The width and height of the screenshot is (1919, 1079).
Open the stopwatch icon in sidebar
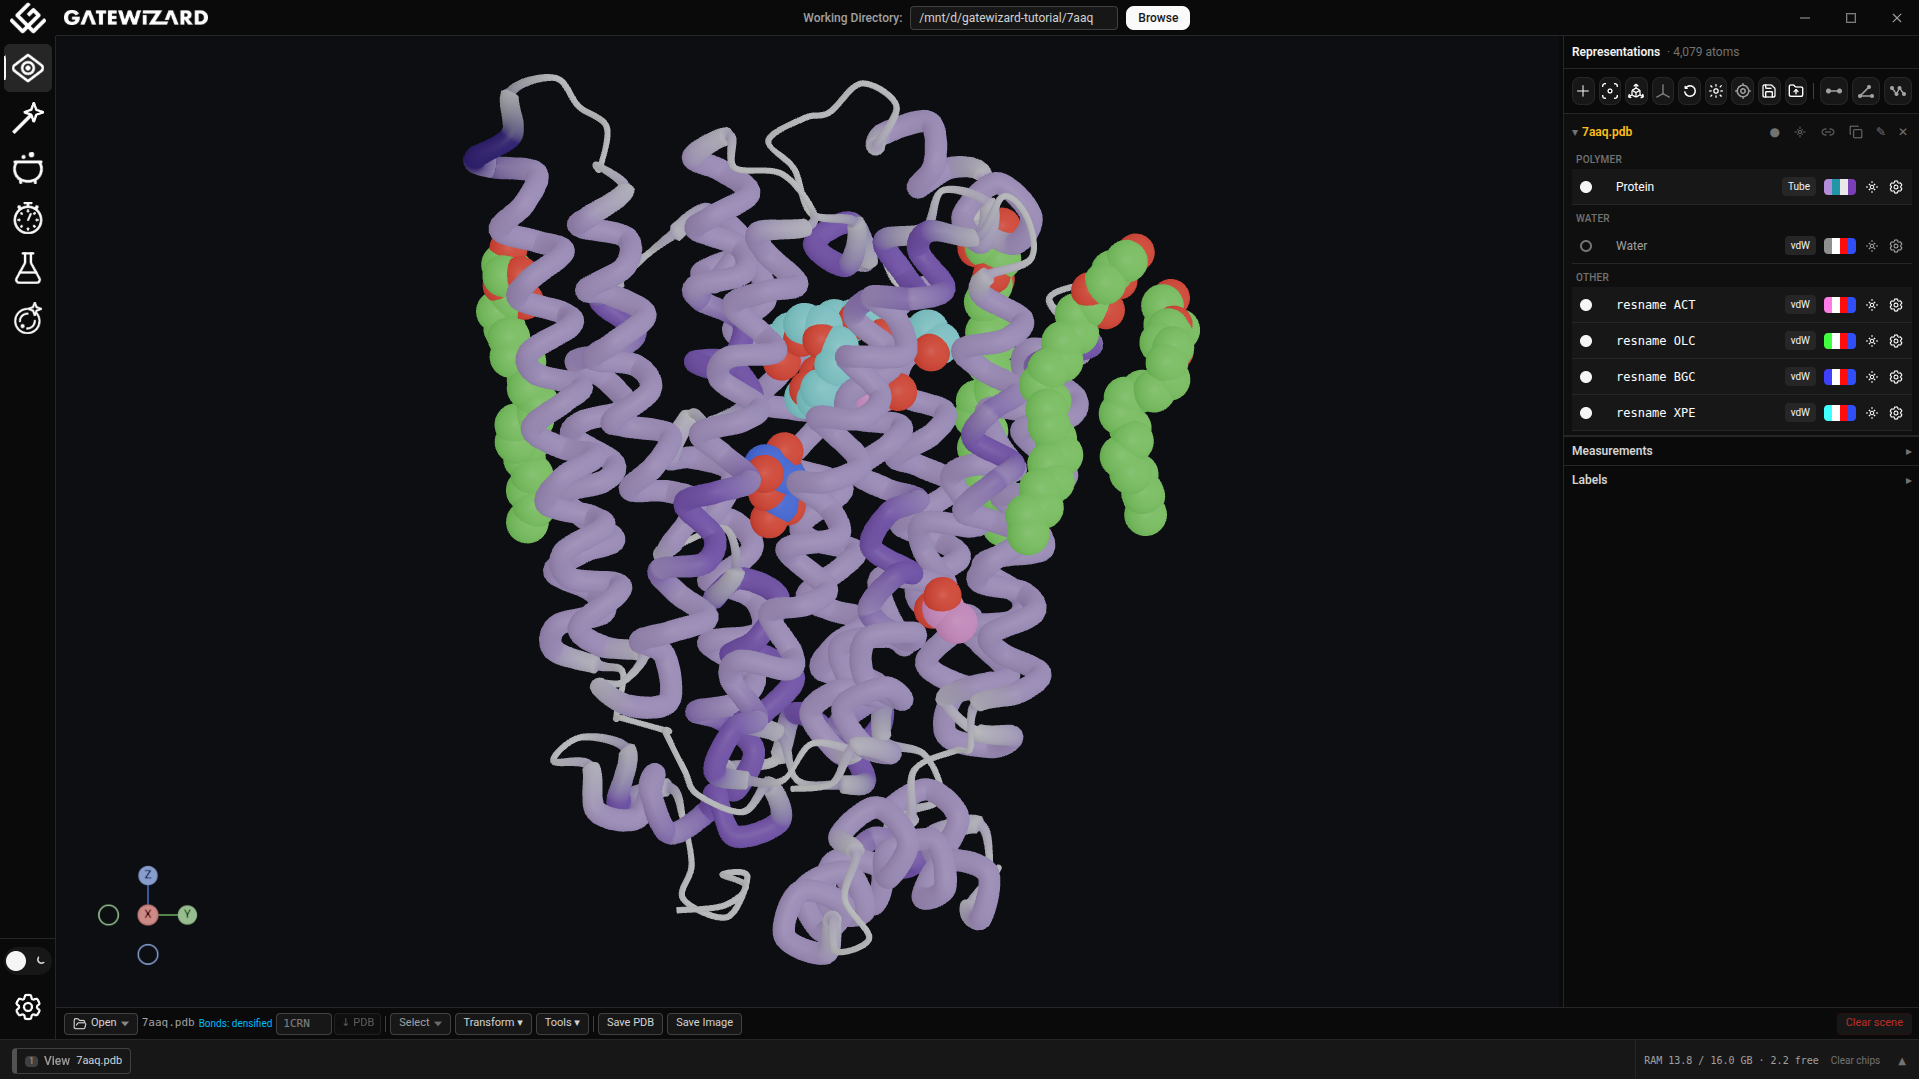click(28, 218)
